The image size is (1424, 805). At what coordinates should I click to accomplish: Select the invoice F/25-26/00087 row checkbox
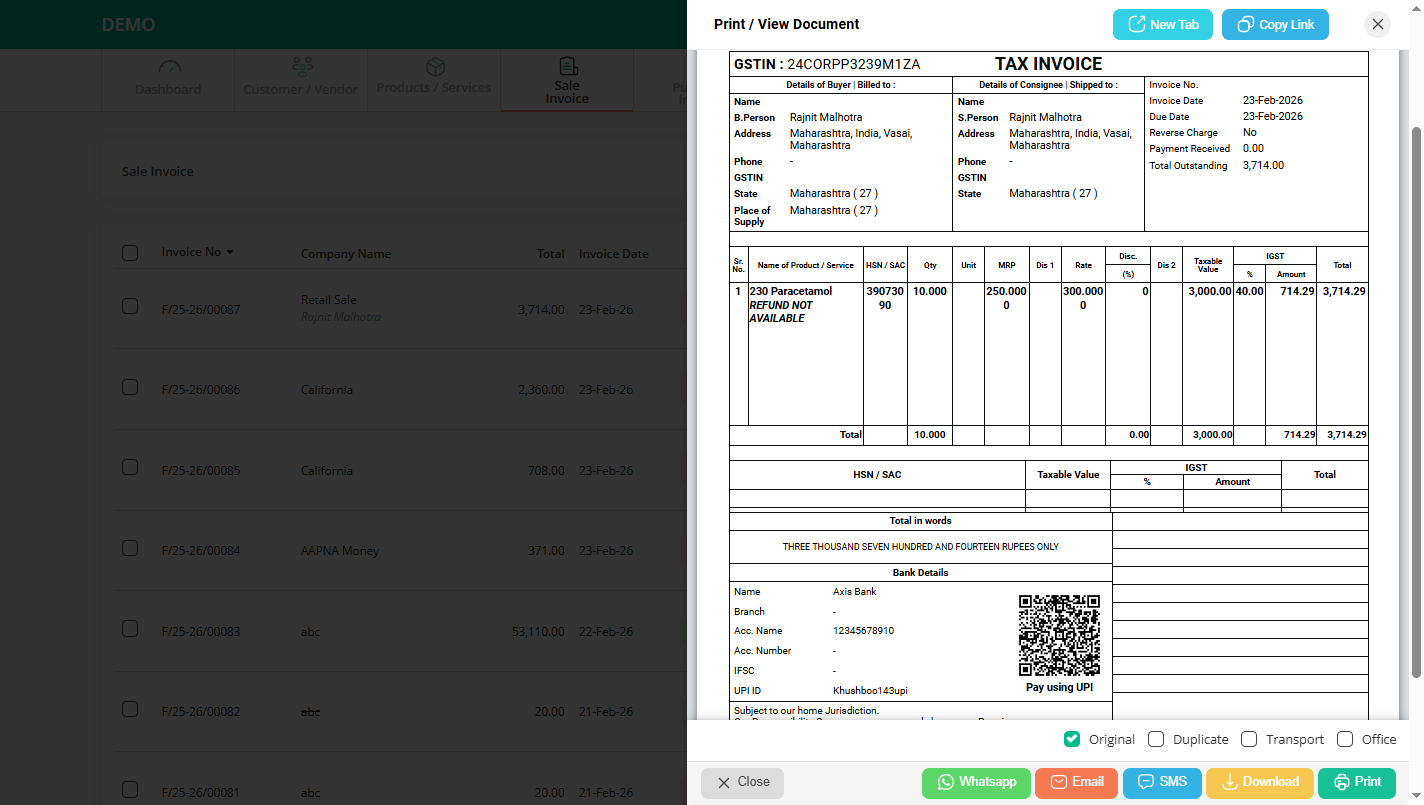tap(130, 306)
